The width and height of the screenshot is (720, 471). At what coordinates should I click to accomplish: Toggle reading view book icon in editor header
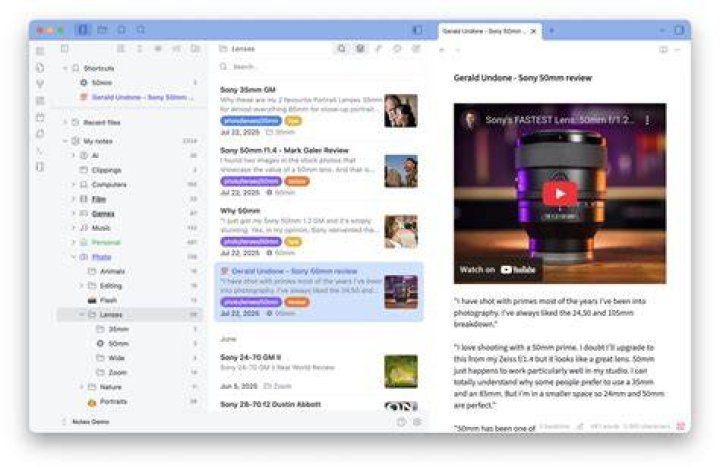[x=663, y=49]
